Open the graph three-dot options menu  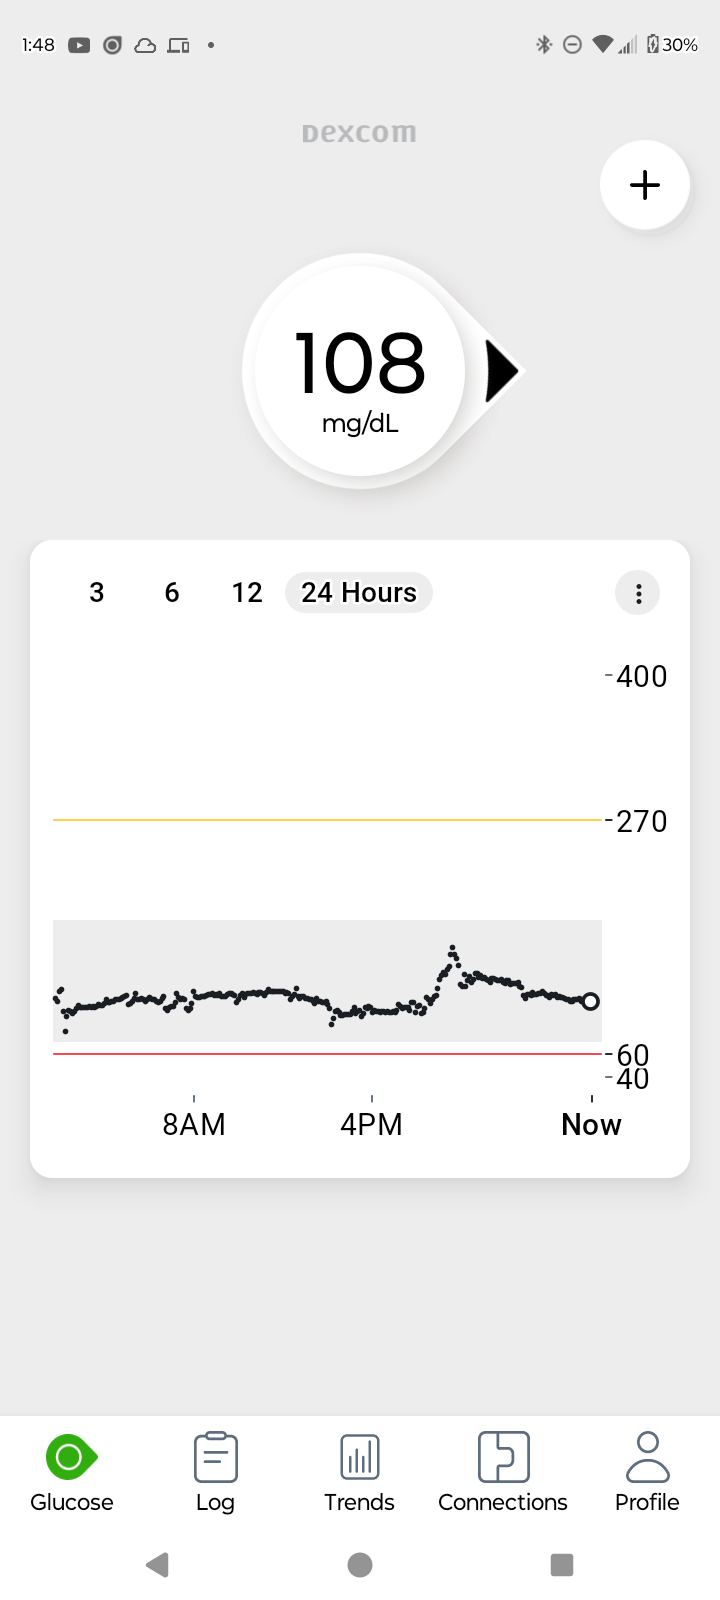click(x=638, y=593)
